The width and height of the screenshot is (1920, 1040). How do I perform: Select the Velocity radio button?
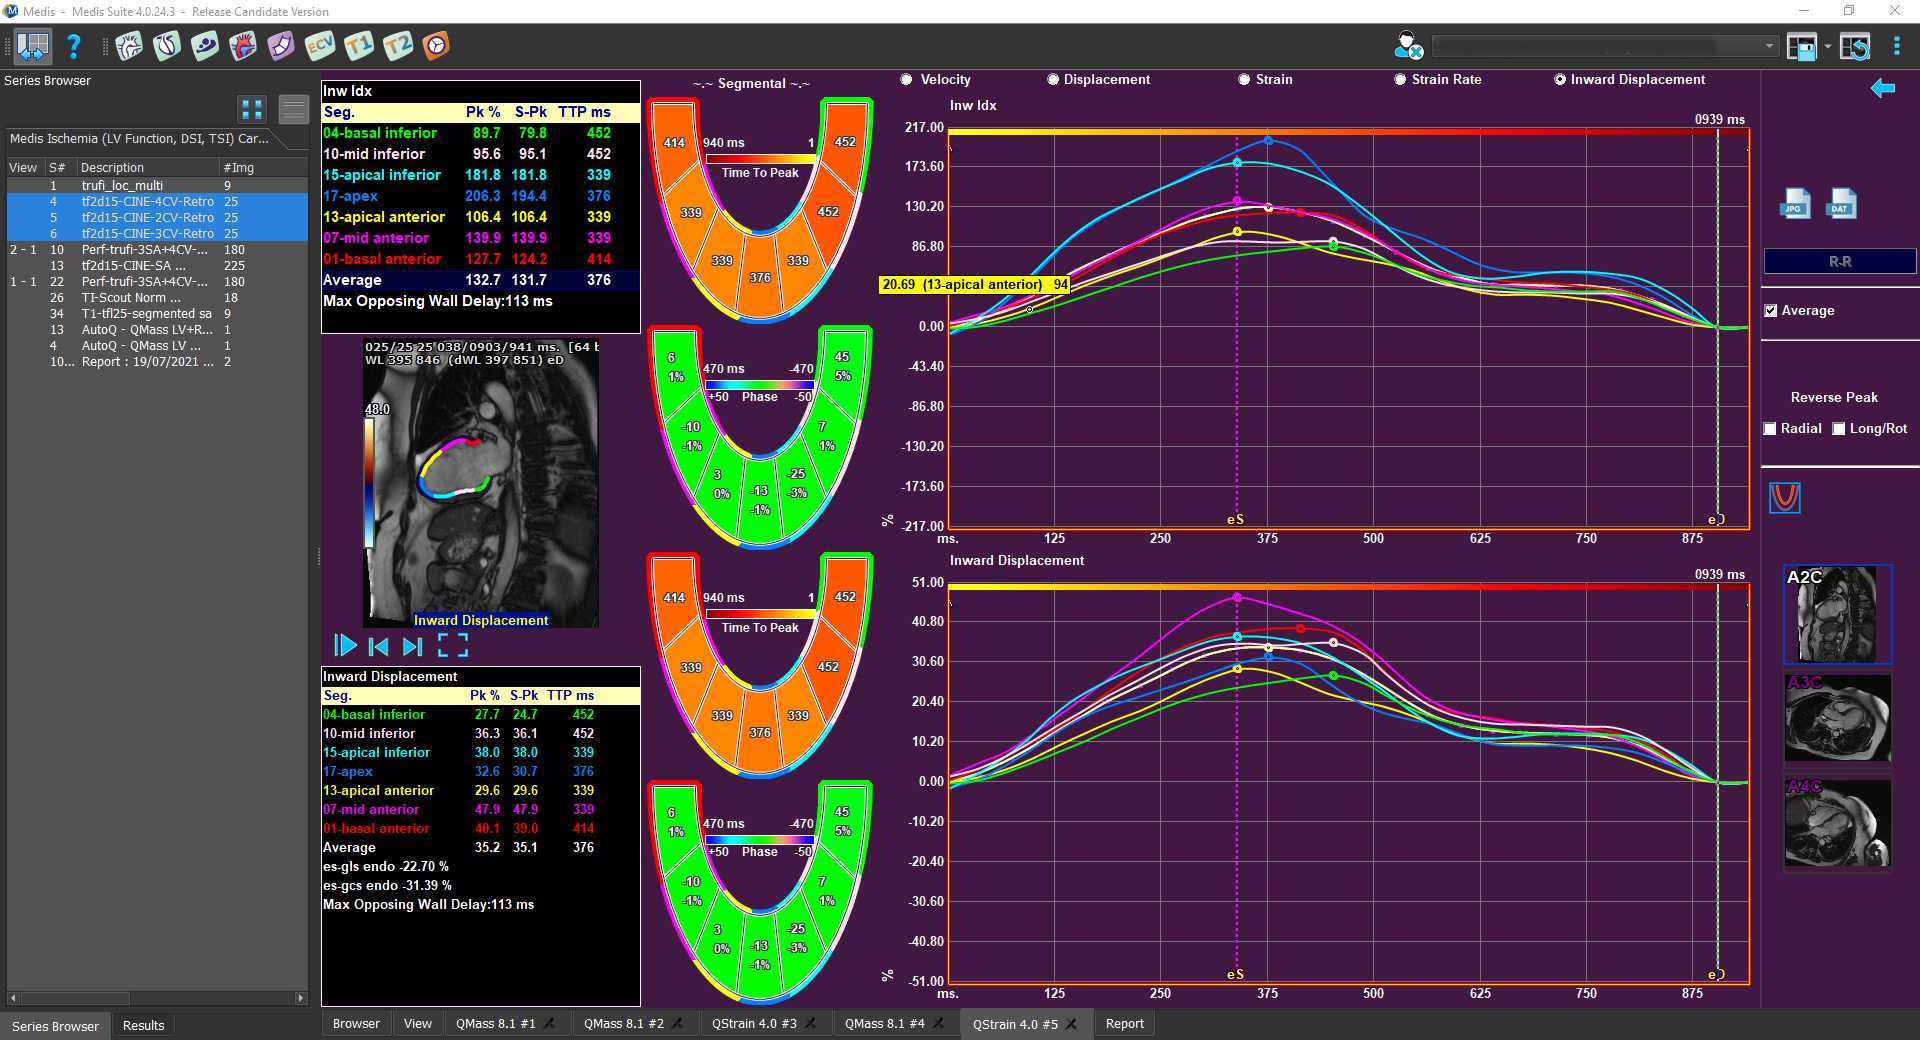[907, 80]
